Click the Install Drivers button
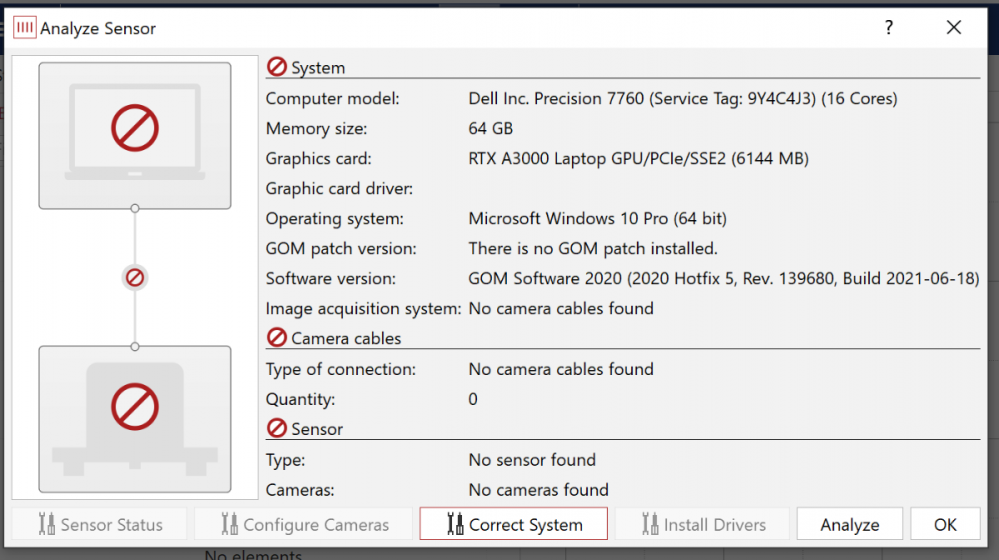Image resolution: width=999 pixels, height=560 pixels. 702,524
